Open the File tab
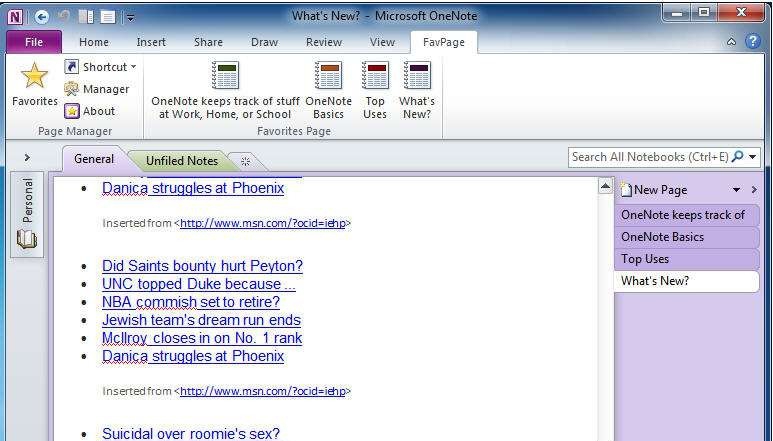This screenshot has height=441, width=773. 34,42
